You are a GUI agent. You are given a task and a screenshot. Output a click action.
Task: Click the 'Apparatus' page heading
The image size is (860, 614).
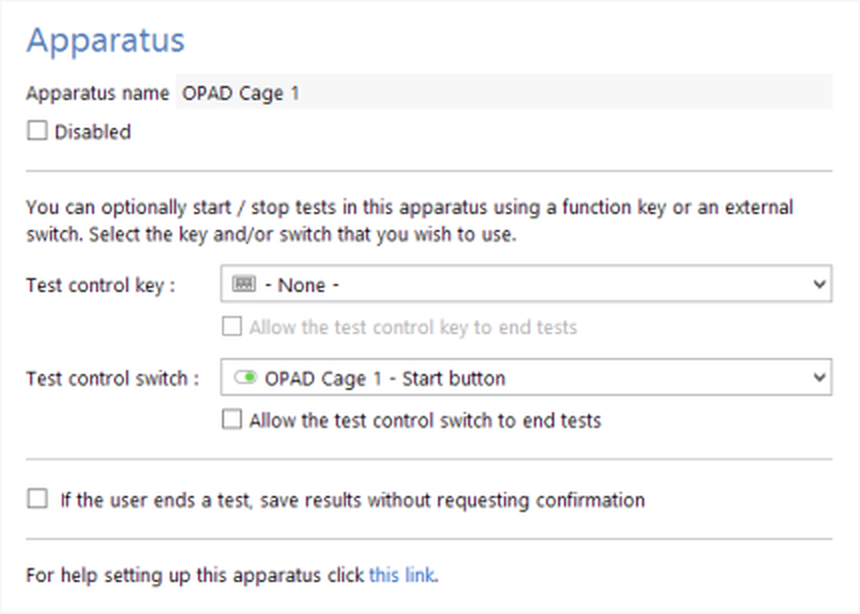point(105,41)
